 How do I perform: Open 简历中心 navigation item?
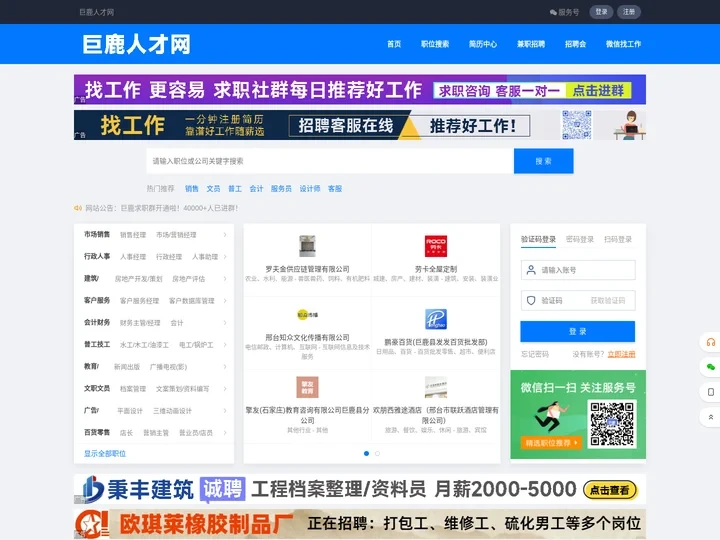point(483,44)
